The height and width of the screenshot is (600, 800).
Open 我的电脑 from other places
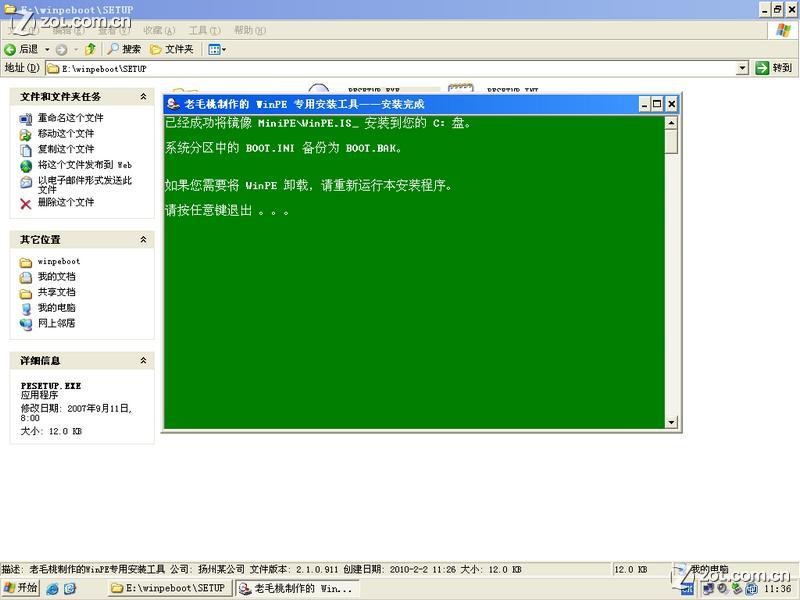(x=56, y=308)
